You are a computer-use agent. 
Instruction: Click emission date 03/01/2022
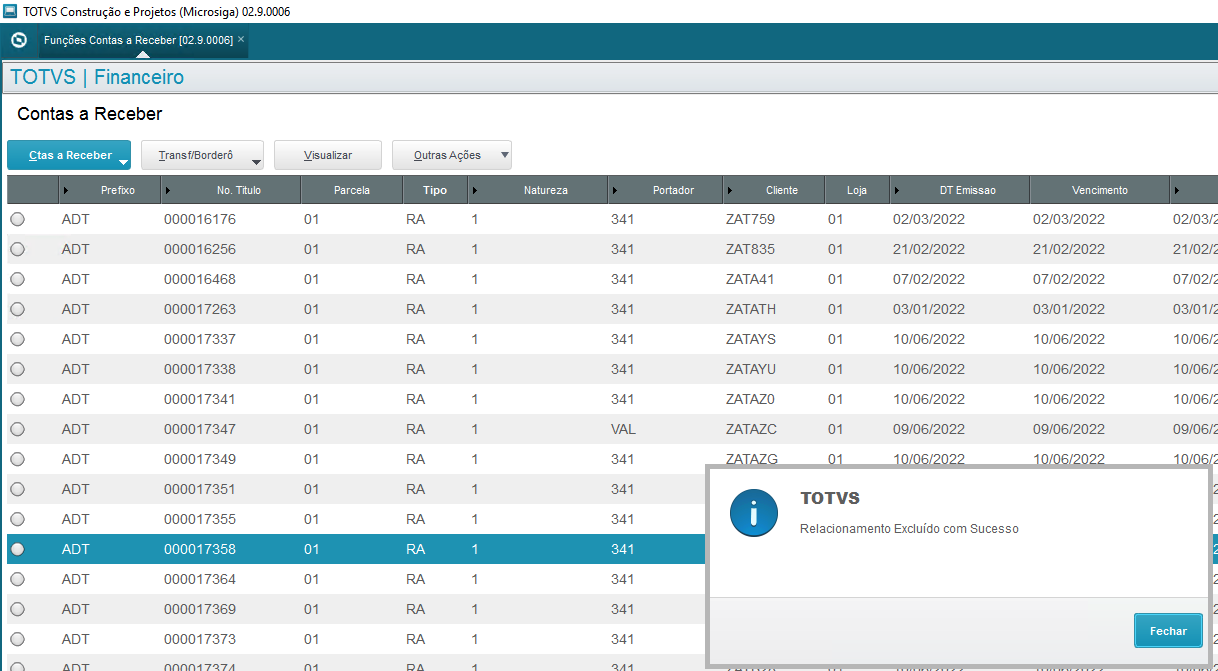929,309
